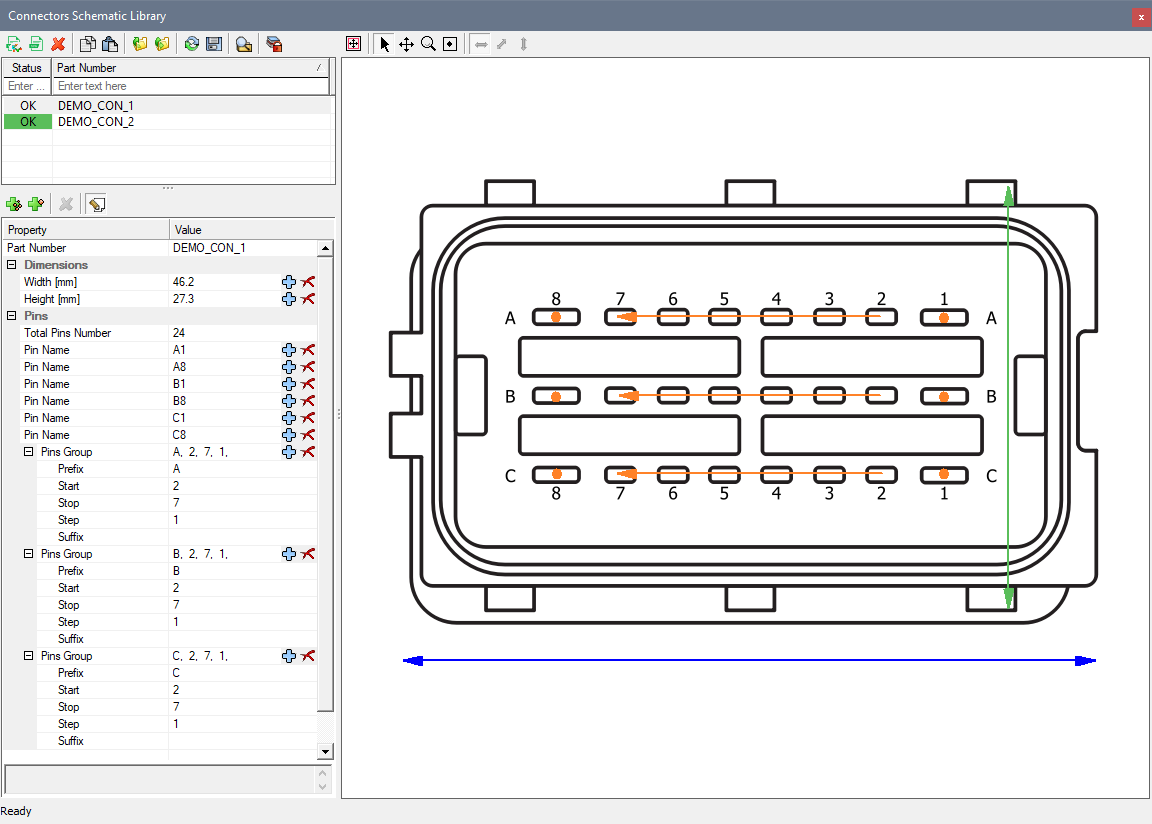Image resolution: width=1152 pixels, height=824 pixels.
Task: Click the copy icon in top toolbar
Action: pyautogui.click(x=88, y=44)
